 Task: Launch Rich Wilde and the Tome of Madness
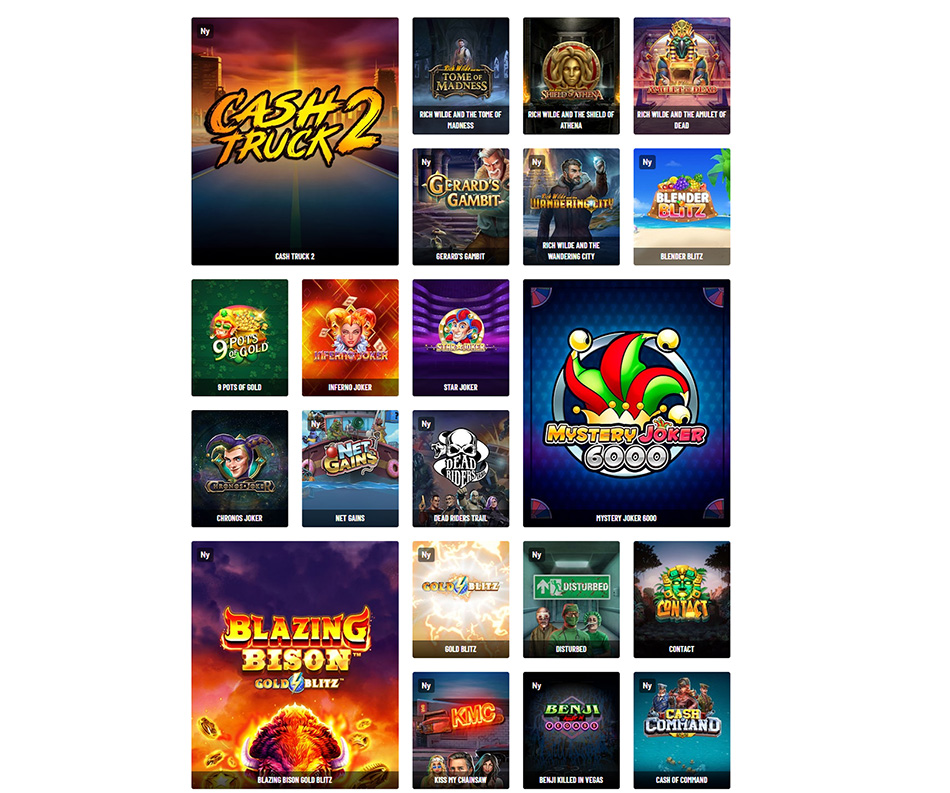460,76
